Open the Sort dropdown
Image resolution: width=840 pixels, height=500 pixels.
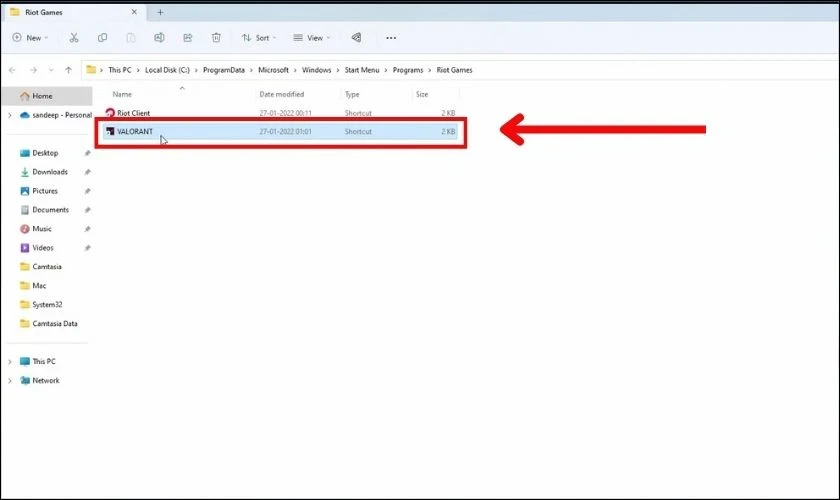259,38
